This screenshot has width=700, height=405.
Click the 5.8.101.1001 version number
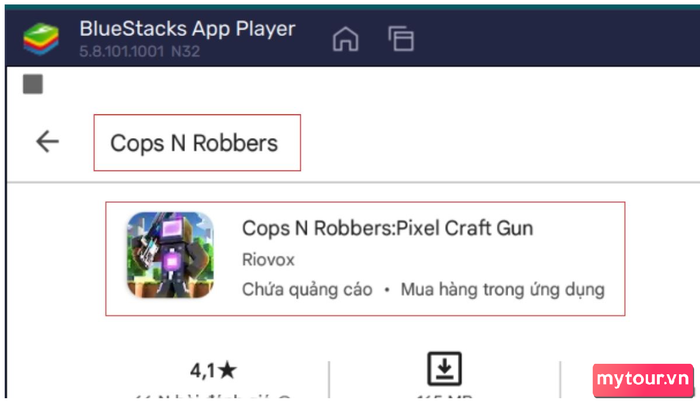pyautogui.click(x=122, y=51)
